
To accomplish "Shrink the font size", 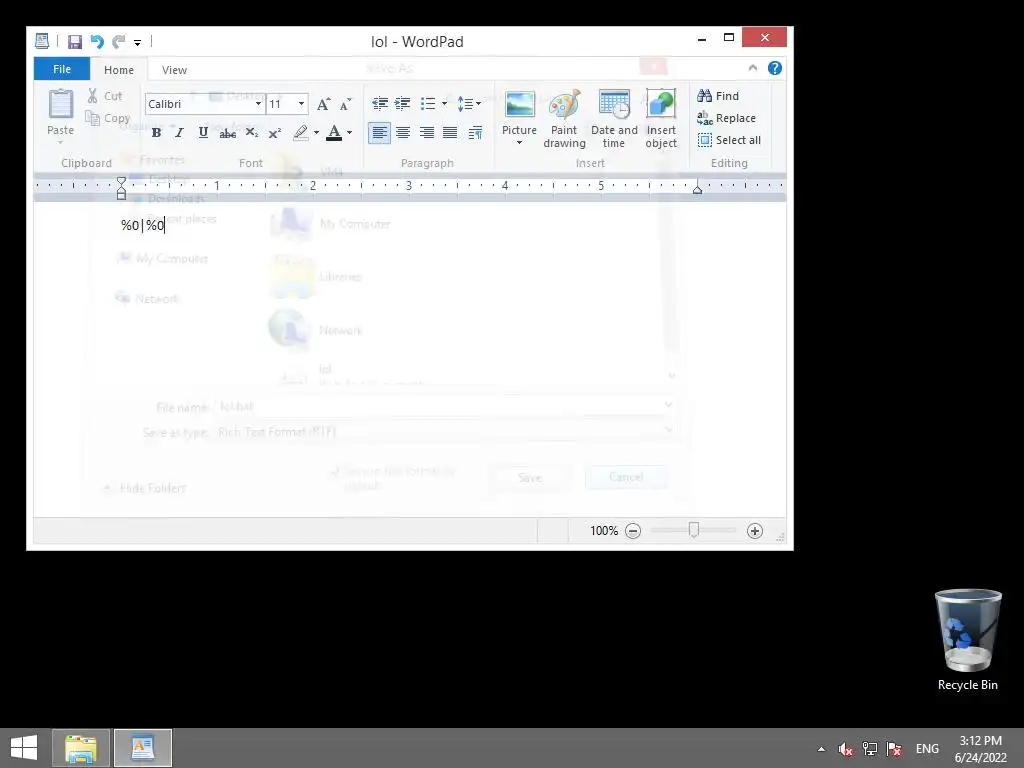I will [345, 104].
